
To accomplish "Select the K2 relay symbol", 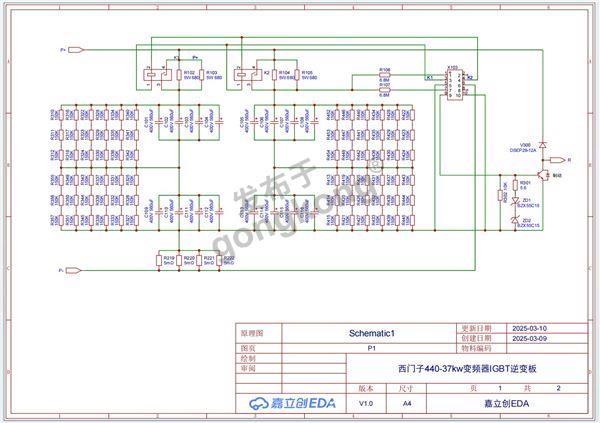I will coord(244,73).
